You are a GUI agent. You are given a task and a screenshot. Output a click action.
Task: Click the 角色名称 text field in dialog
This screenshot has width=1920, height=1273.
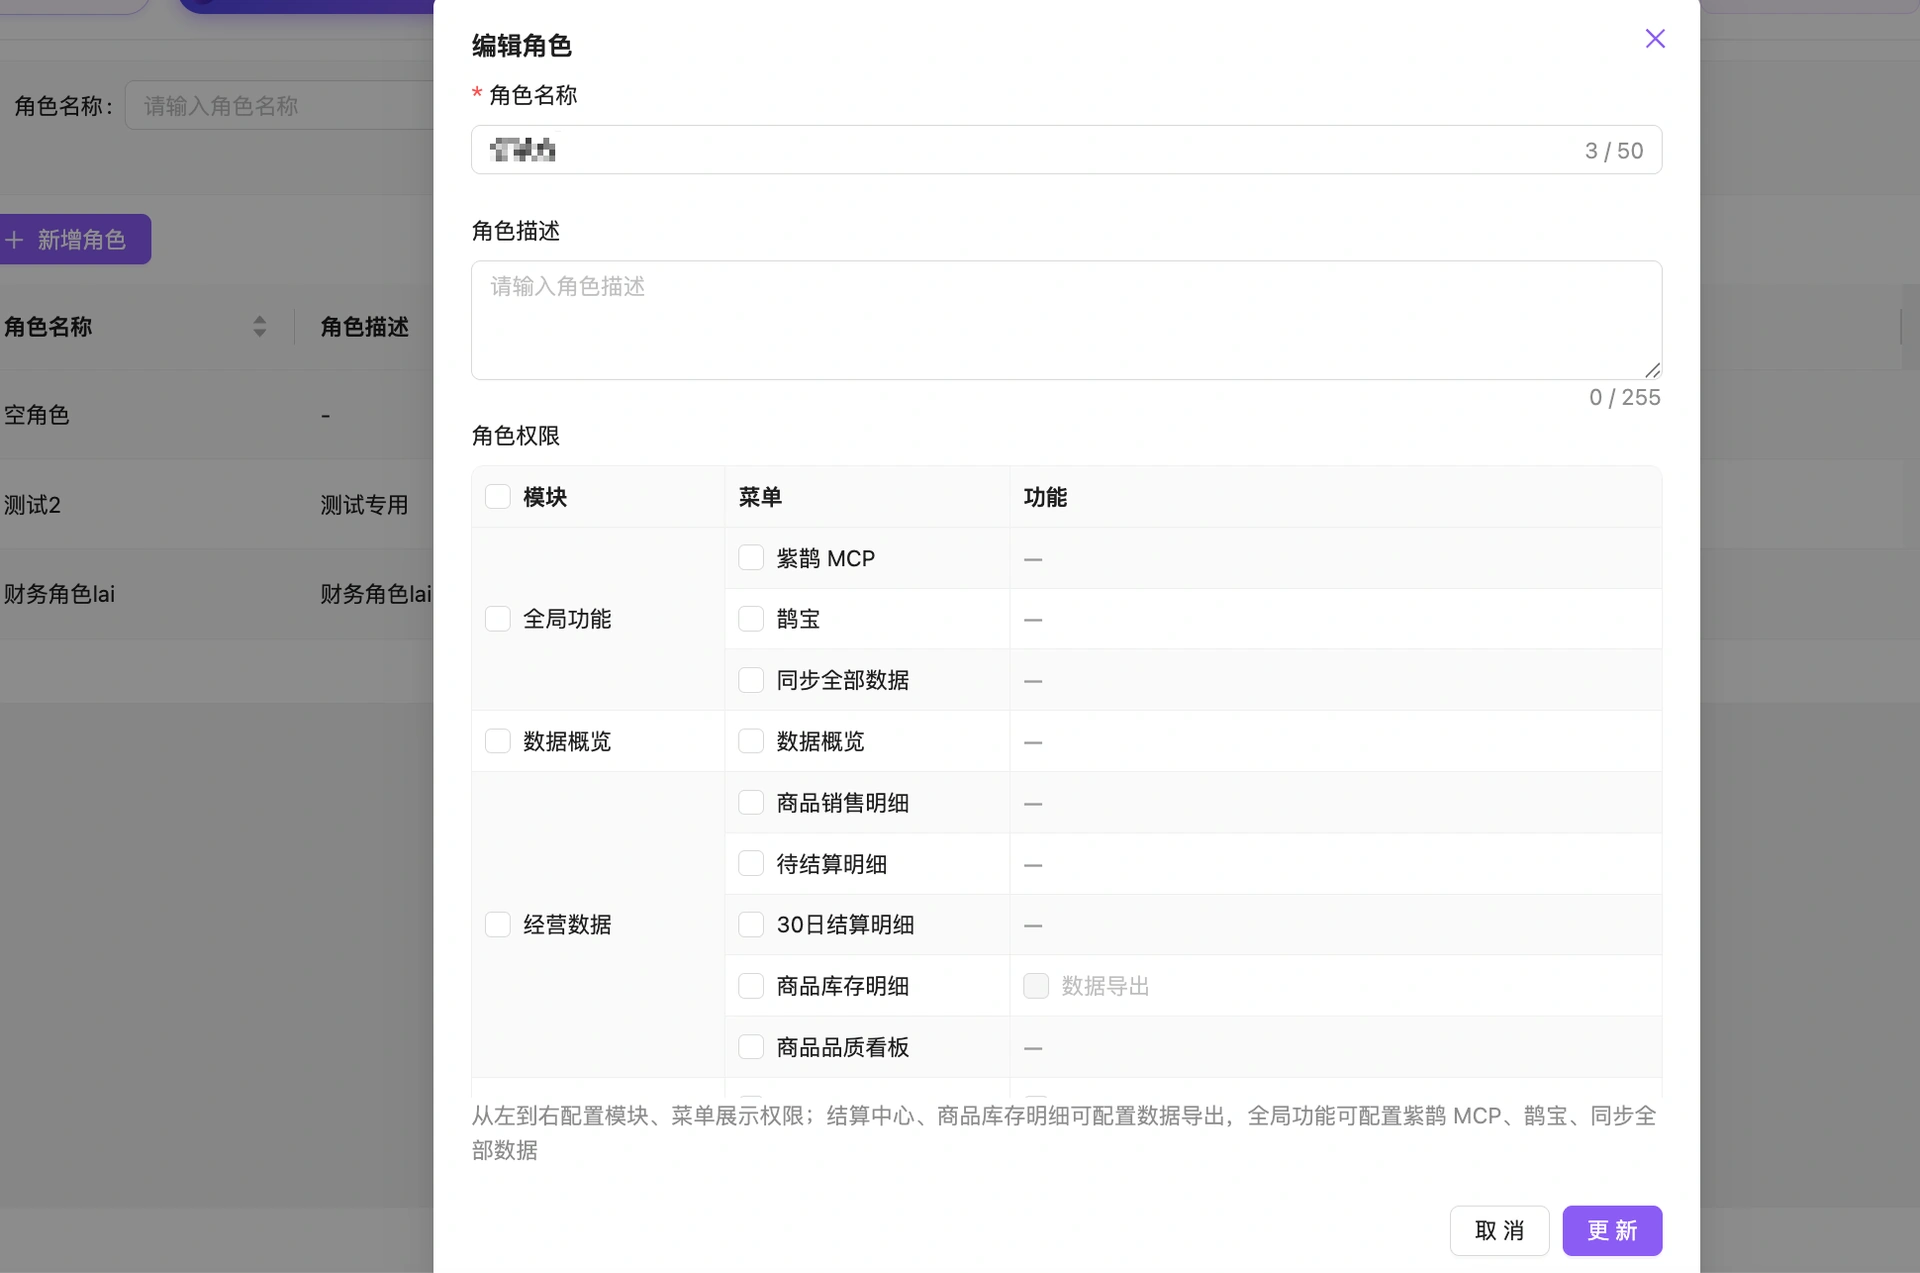pyautogui.click(x=1066, y=150)
